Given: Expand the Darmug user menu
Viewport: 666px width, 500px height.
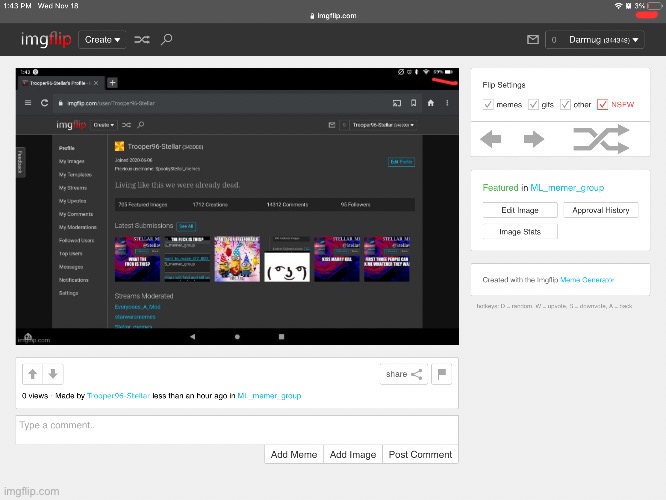Looking at the screenshot, I should click(x=603, y=40).
